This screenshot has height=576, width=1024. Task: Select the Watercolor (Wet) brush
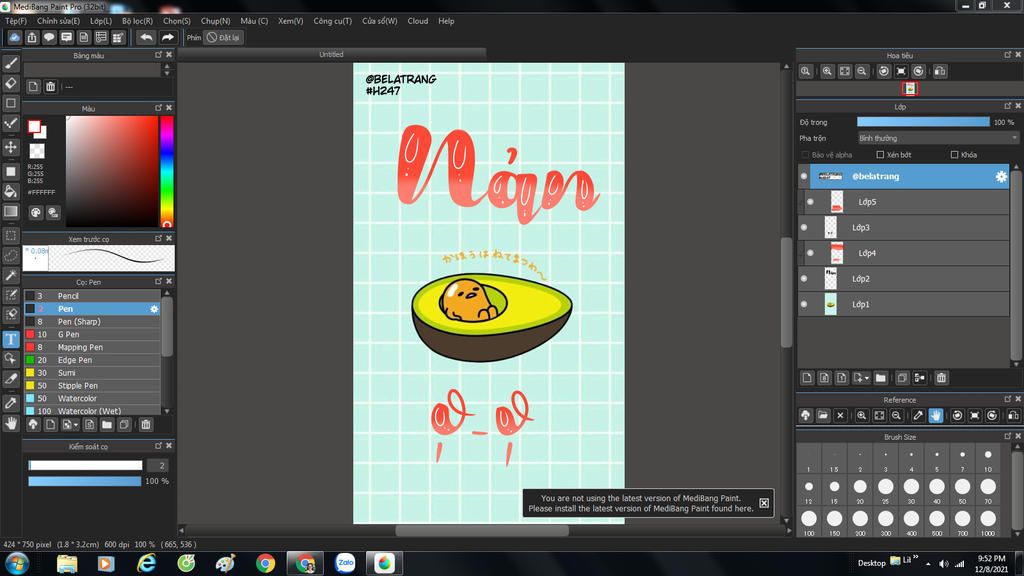(92, 411)
